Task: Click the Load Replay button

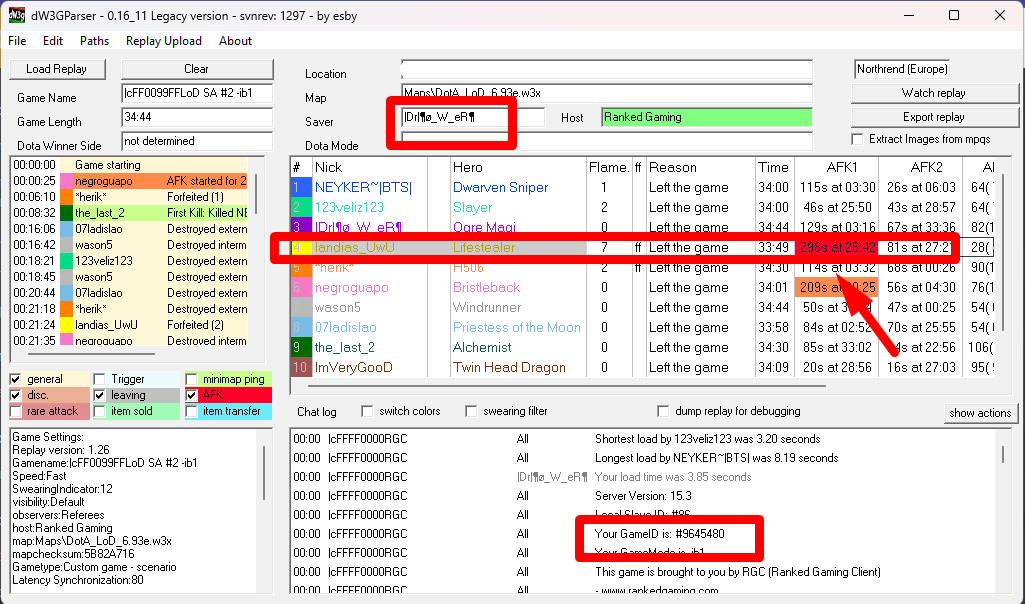Action: [x=56, y=69]
